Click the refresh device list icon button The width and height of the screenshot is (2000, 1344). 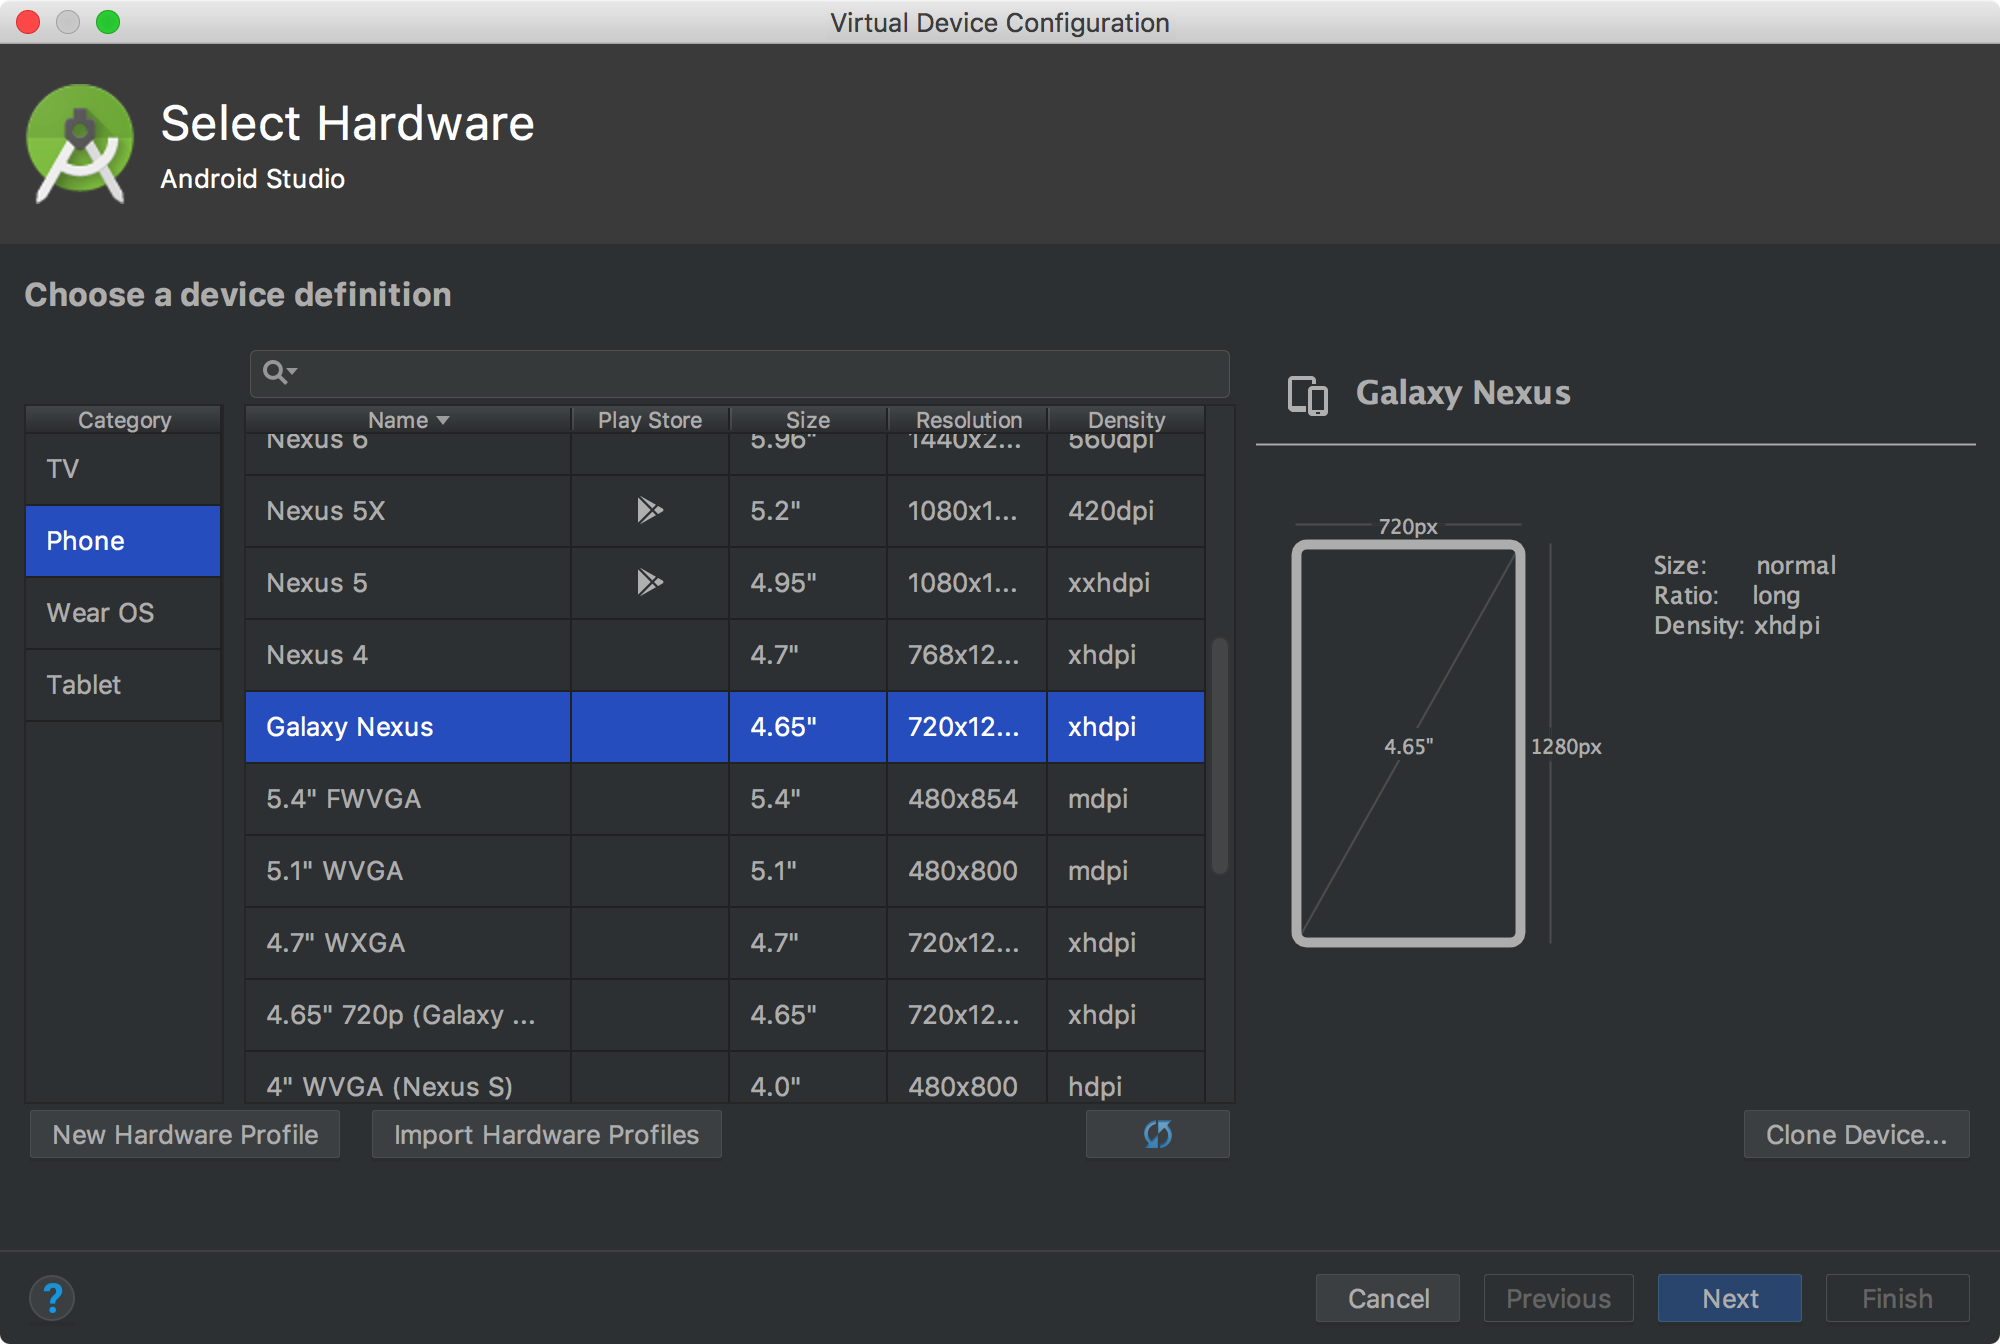point(1157,1134)
